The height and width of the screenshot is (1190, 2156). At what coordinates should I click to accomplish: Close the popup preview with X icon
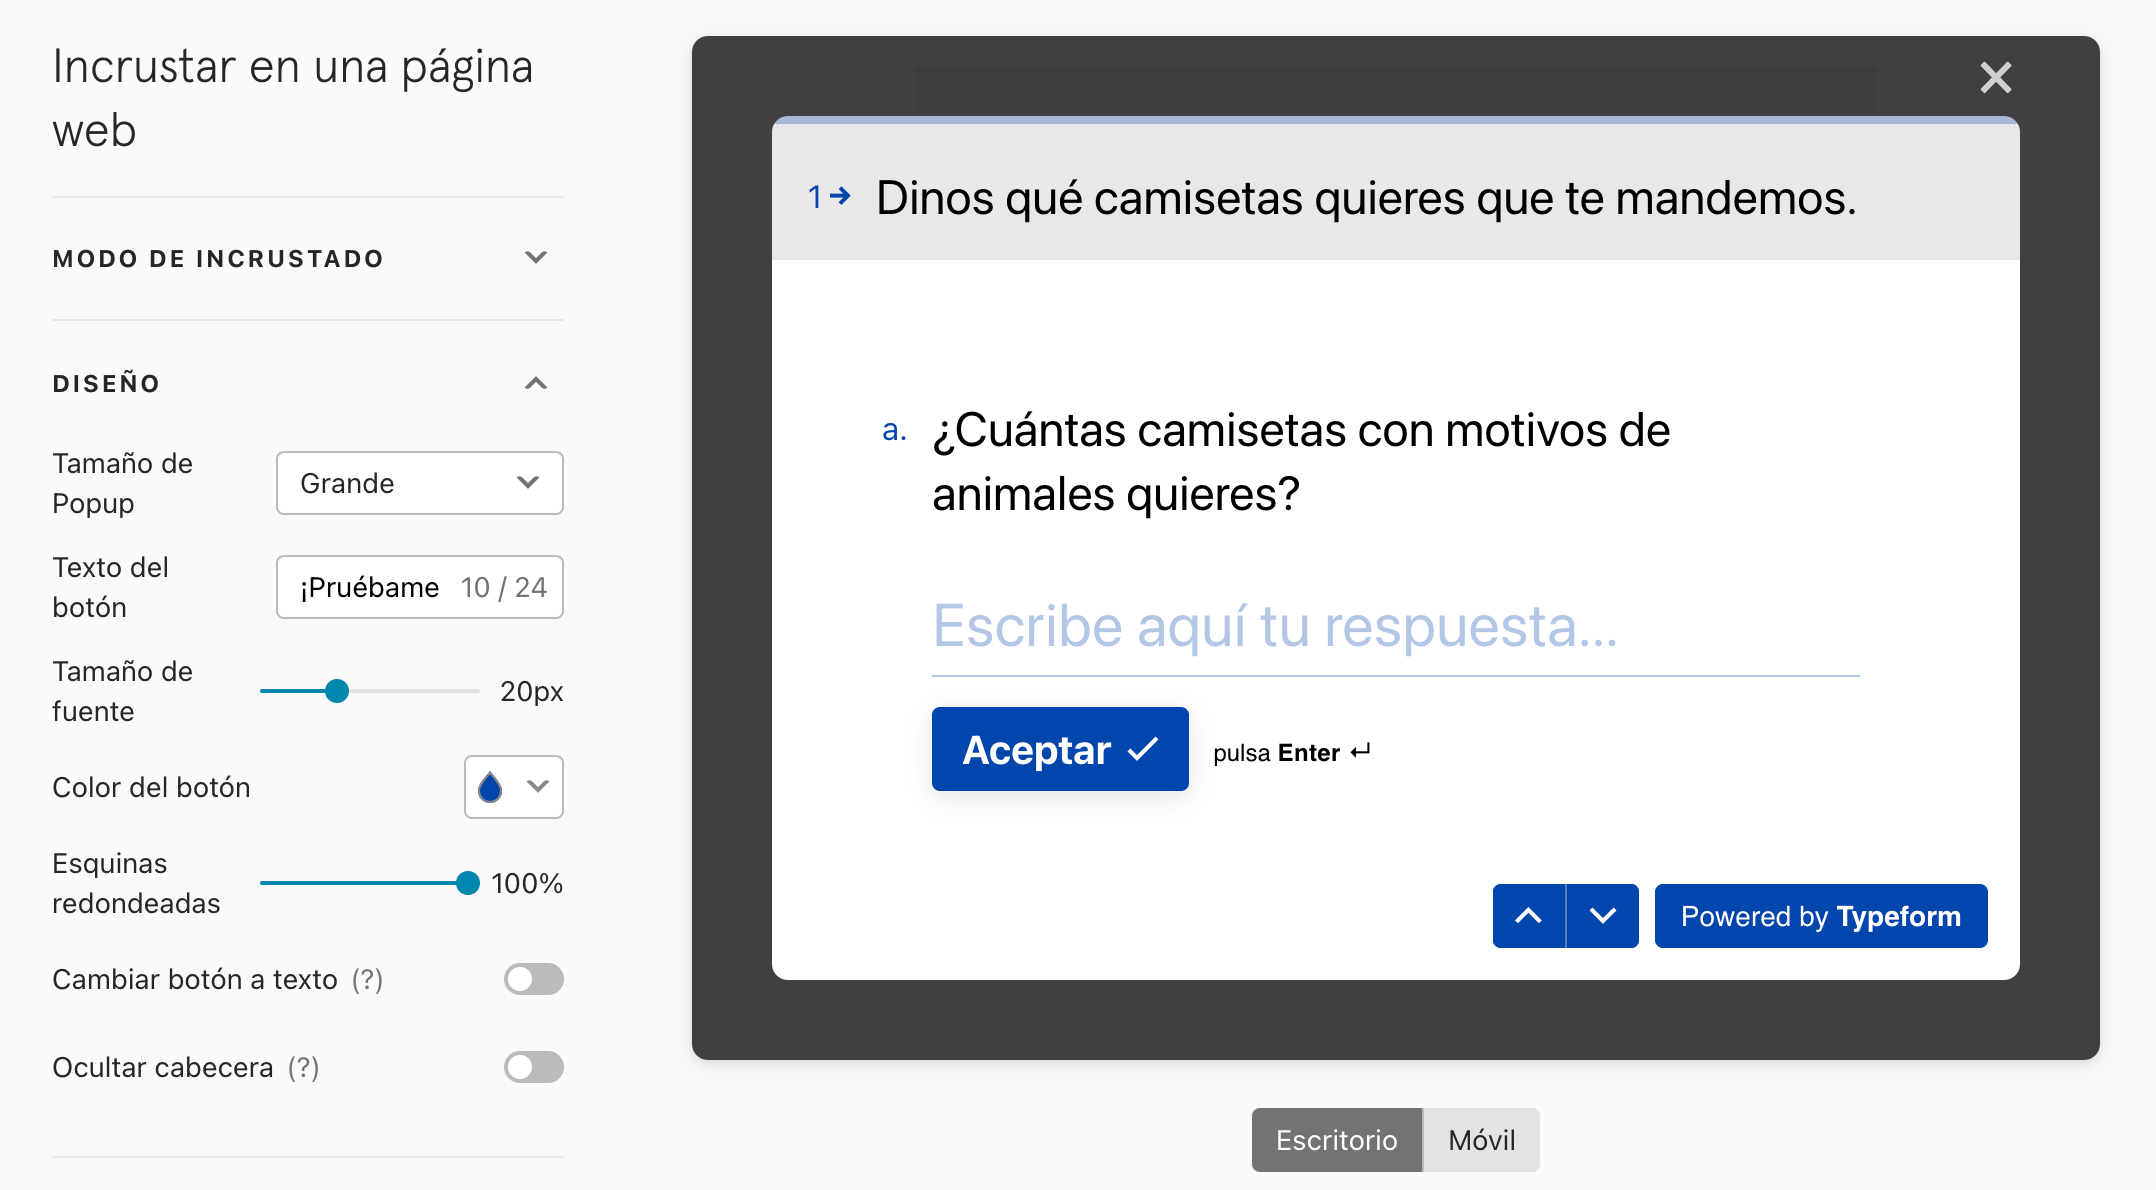1995,77
